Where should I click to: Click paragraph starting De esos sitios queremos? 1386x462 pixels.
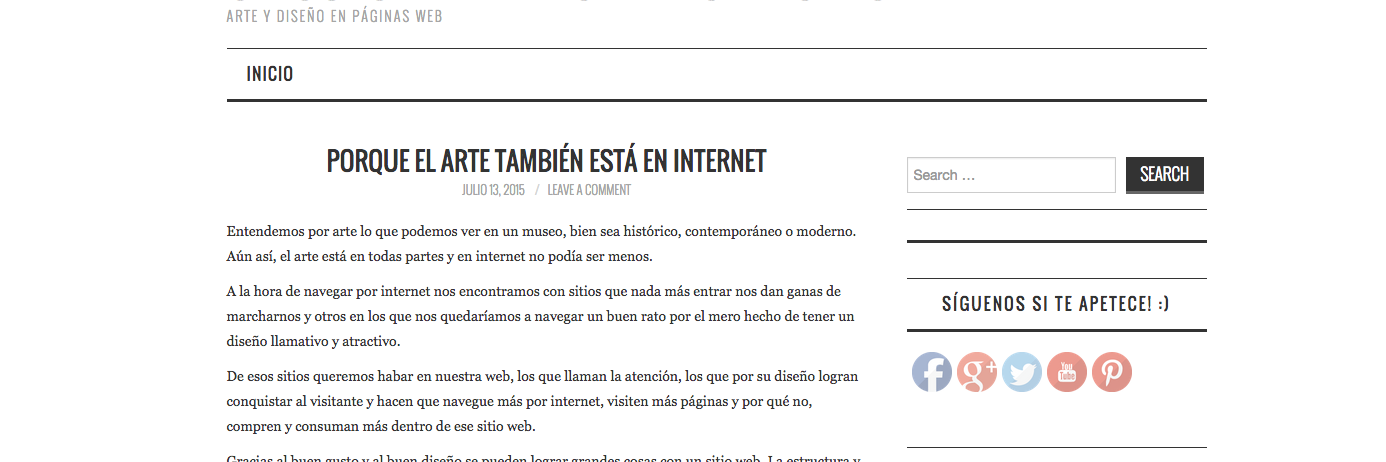[542, 401]
